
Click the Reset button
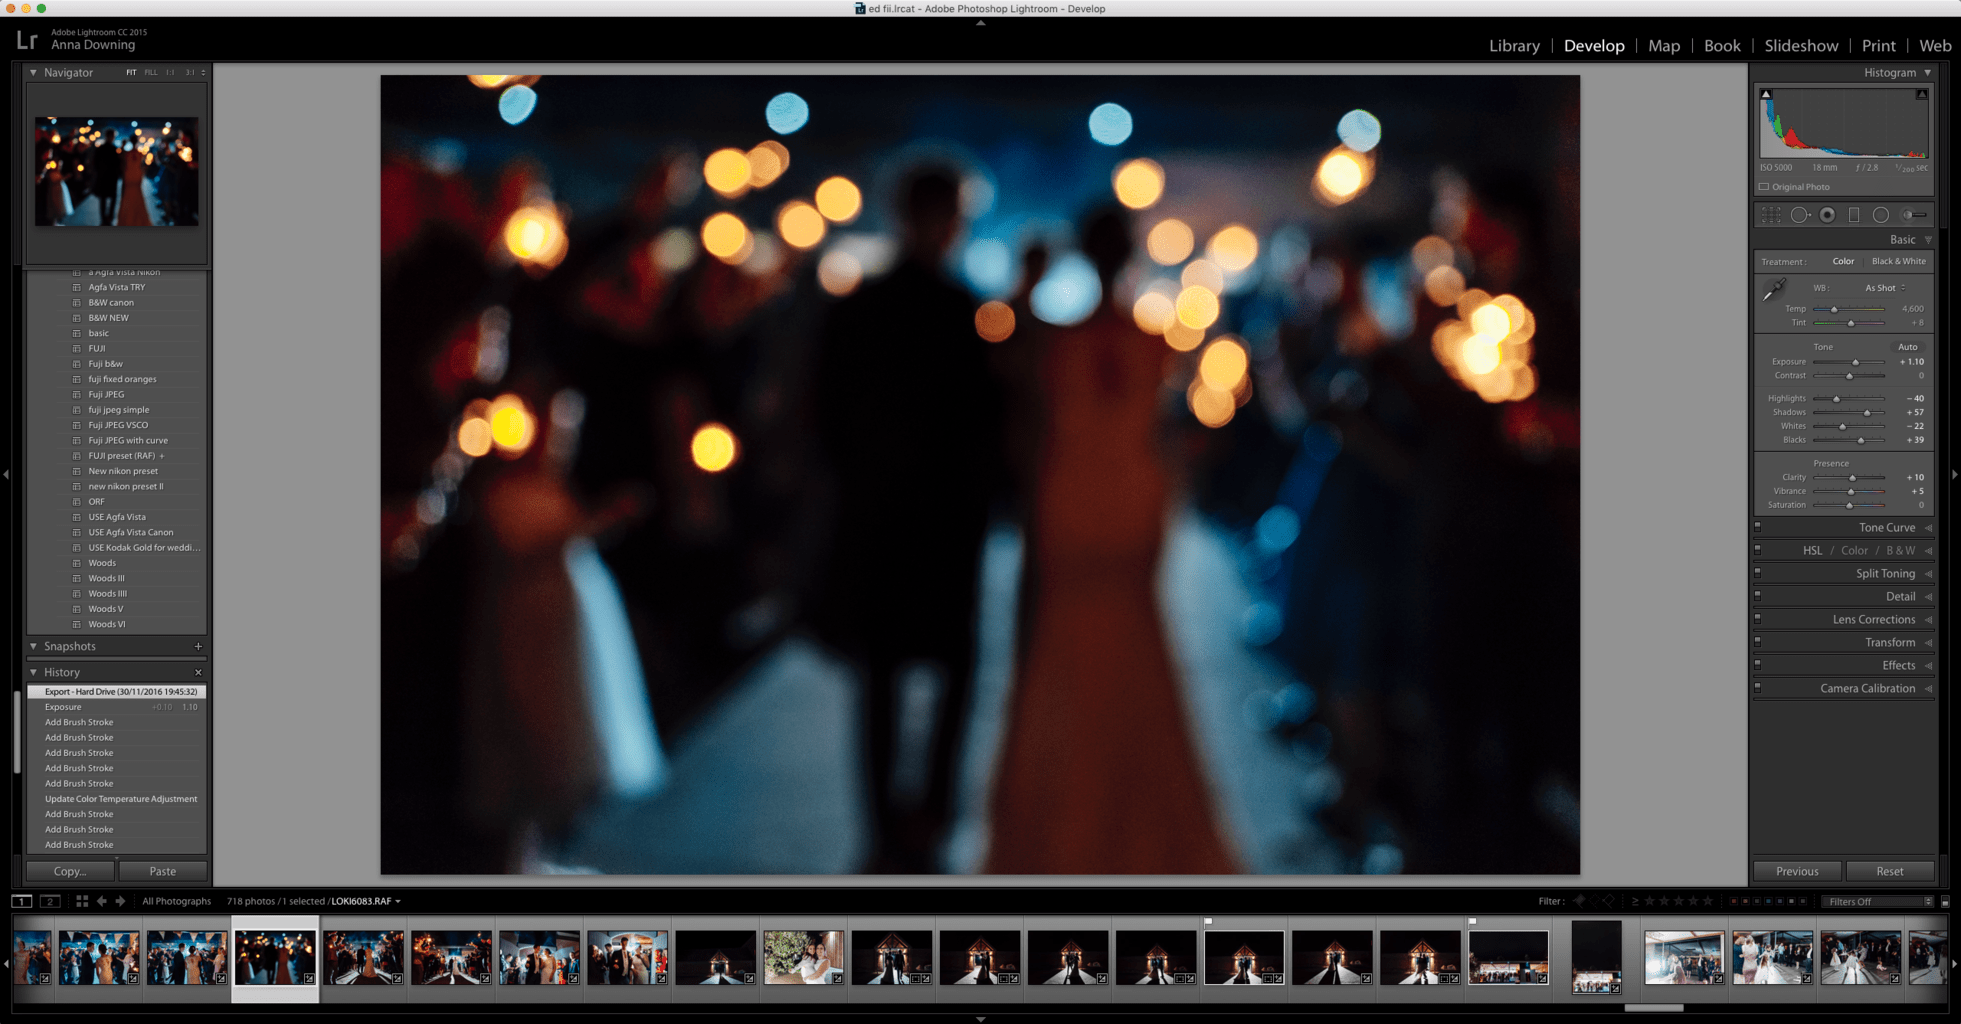(1890, 871)
